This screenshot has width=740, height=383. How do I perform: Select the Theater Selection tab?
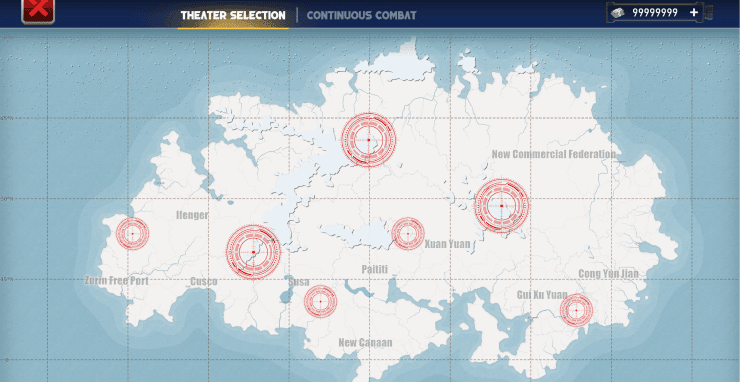pyautogui.click(x=233, y=15)
